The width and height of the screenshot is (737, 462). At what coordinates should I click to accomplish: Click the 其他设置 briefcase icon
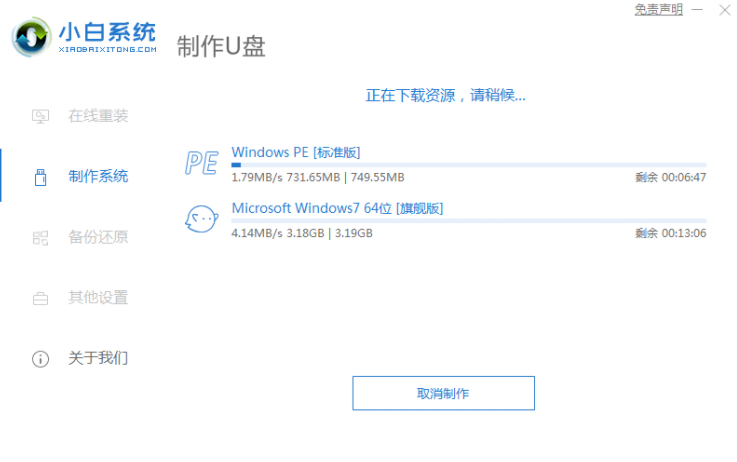[40, 298]
